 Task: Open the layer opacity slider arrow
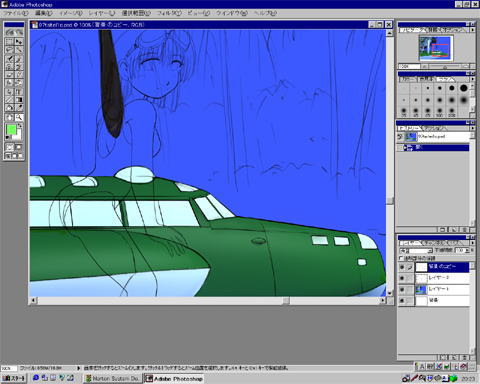tap(467, 250)
